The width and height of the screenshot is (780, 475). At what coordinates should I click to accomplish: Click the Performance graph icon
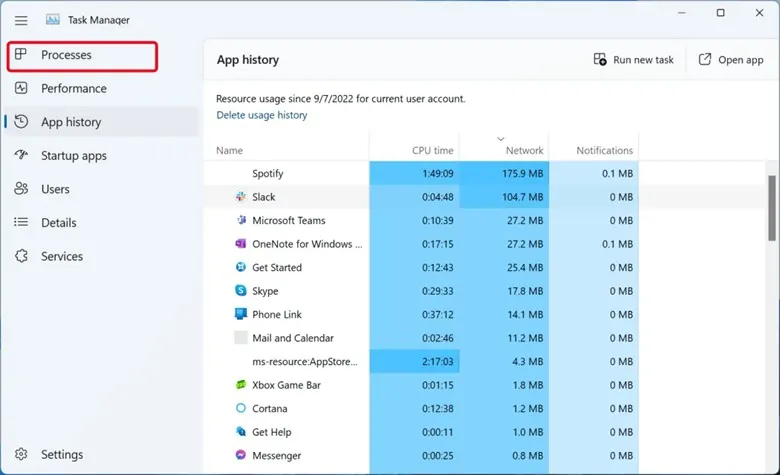21,88
